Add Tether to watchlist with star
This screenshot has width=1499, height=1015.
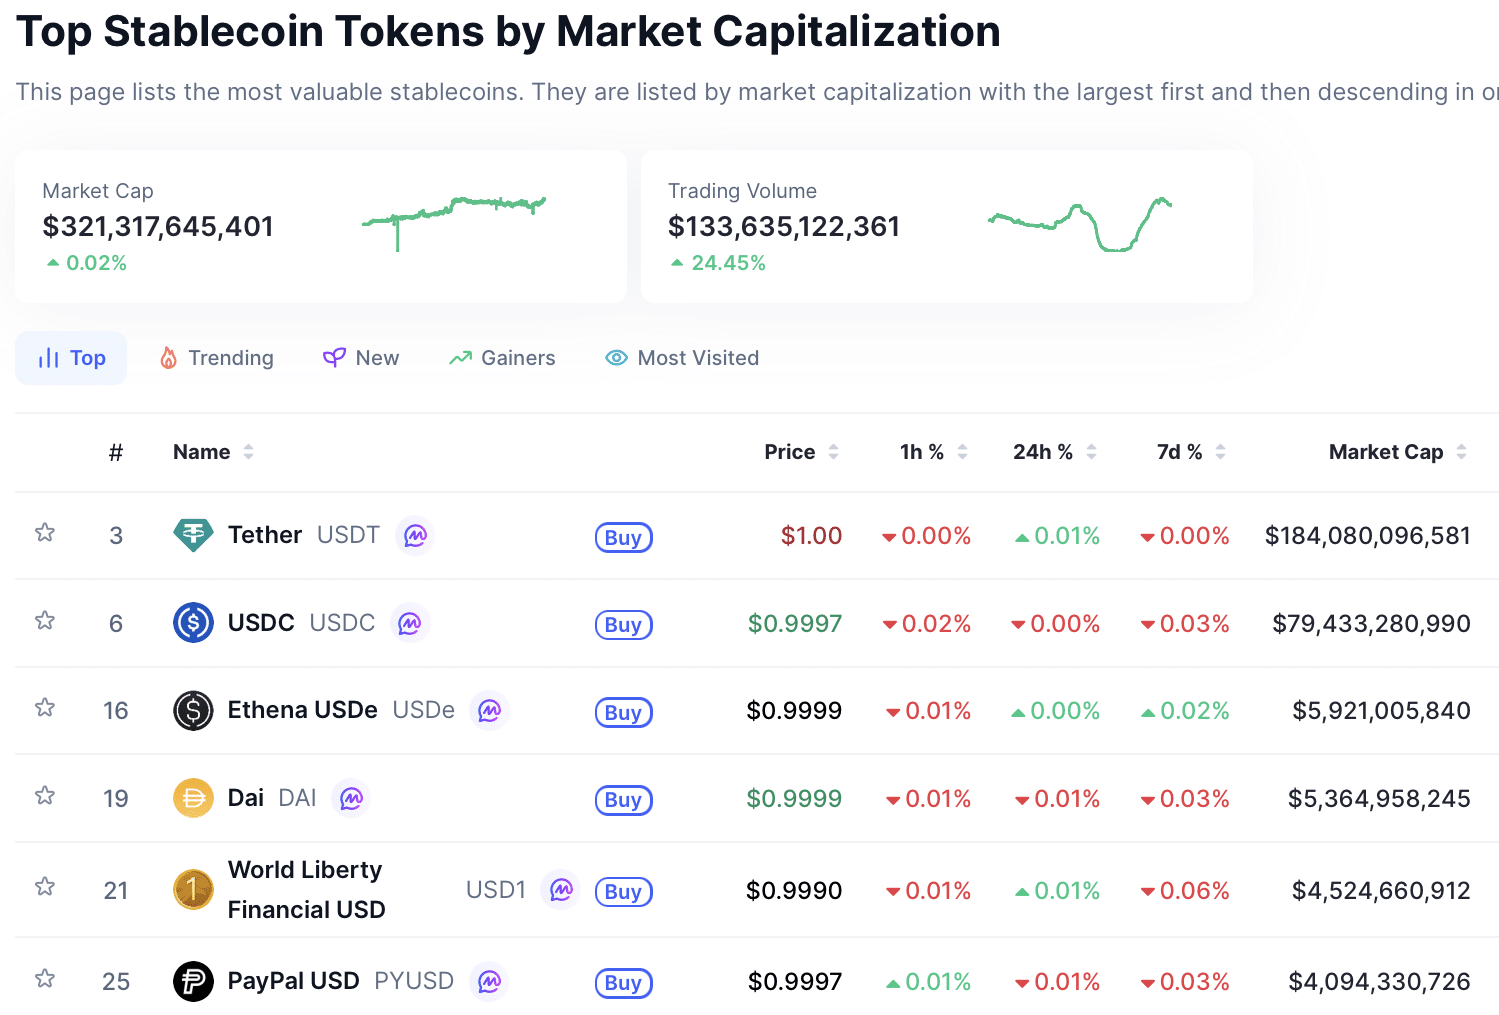[44, 533]
